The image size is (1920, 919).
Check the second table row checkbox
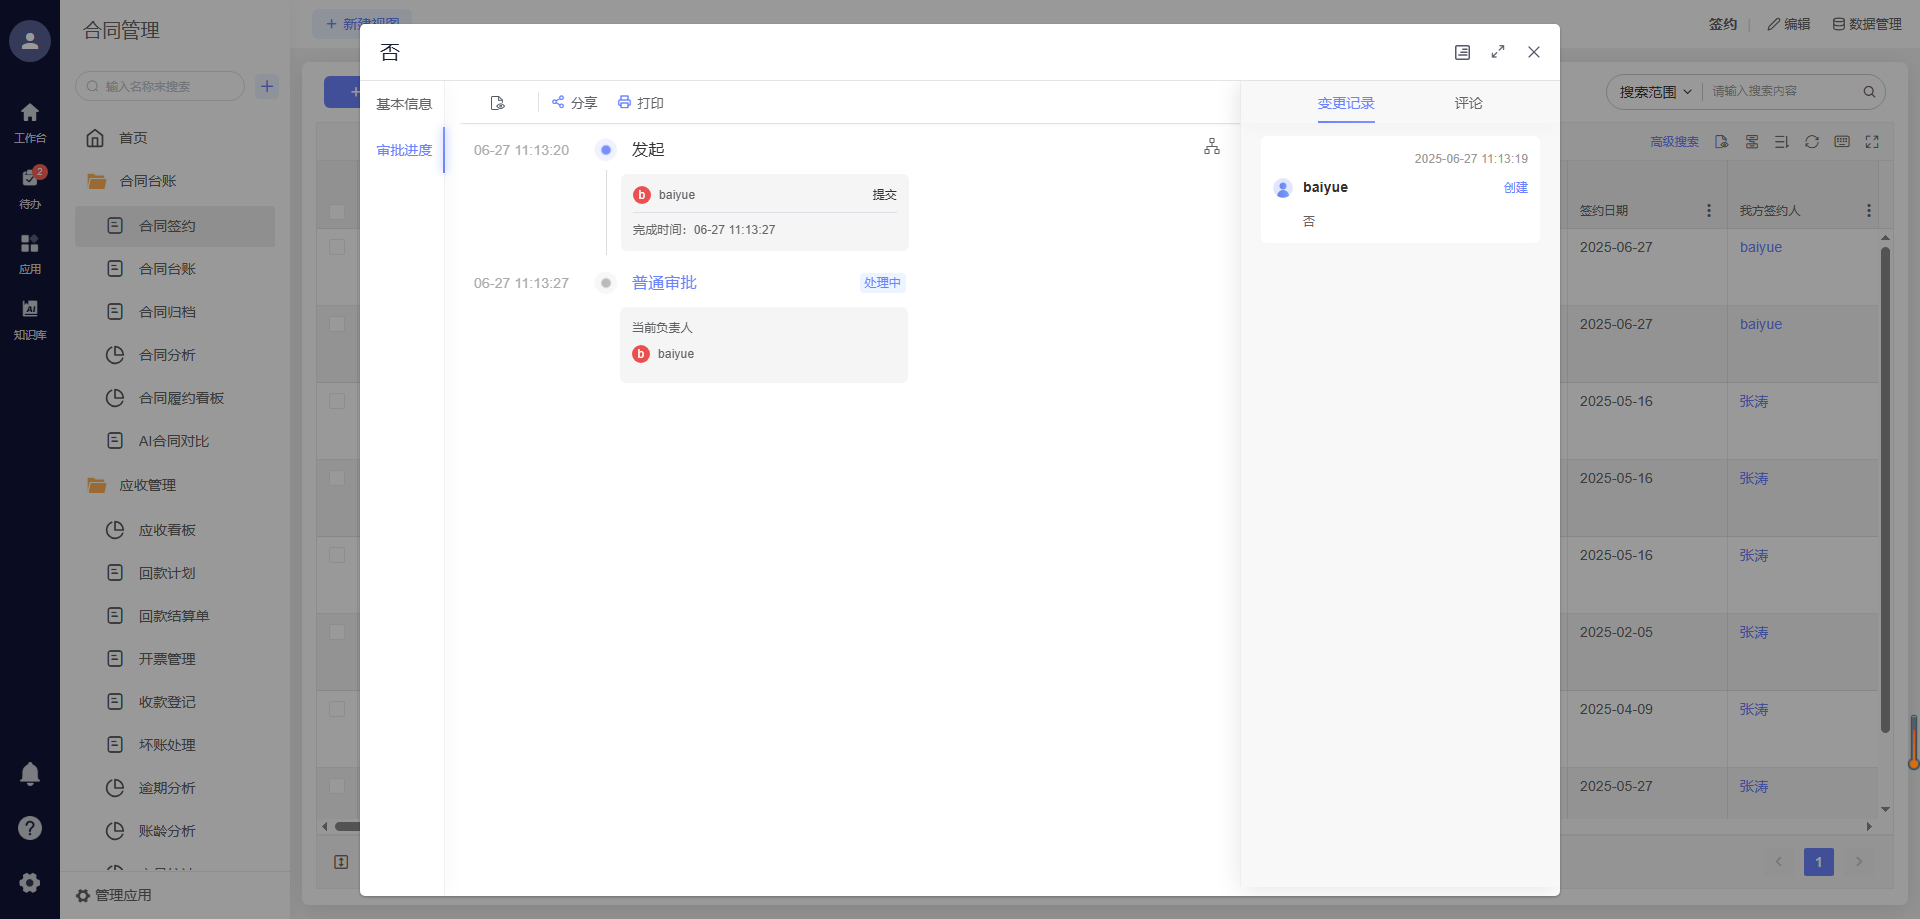pyautogui.click(x=337, y=324)
